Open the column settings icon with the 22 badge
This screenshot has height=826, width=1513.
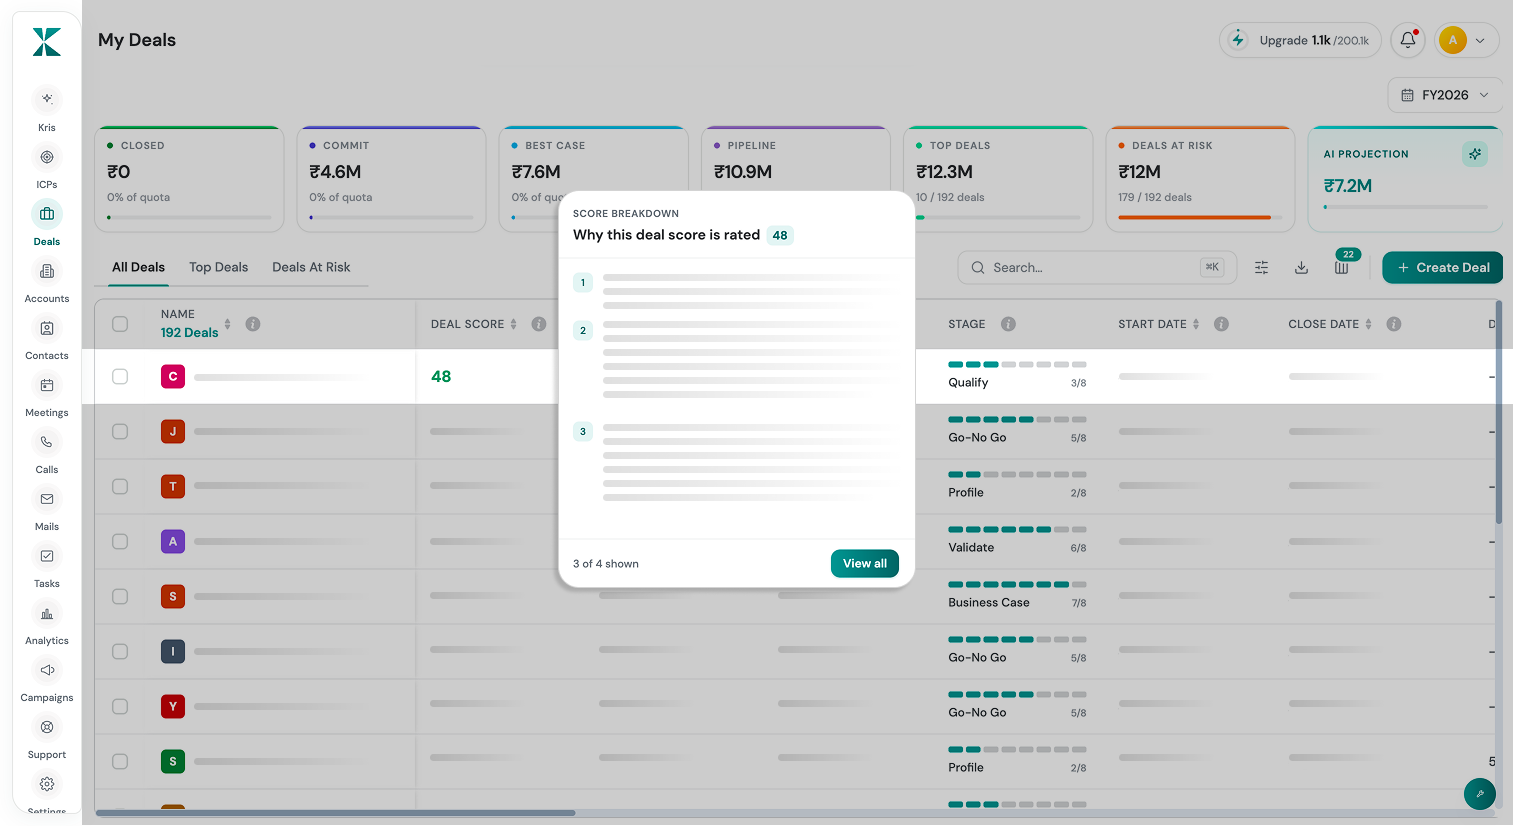click(1342, 267)
